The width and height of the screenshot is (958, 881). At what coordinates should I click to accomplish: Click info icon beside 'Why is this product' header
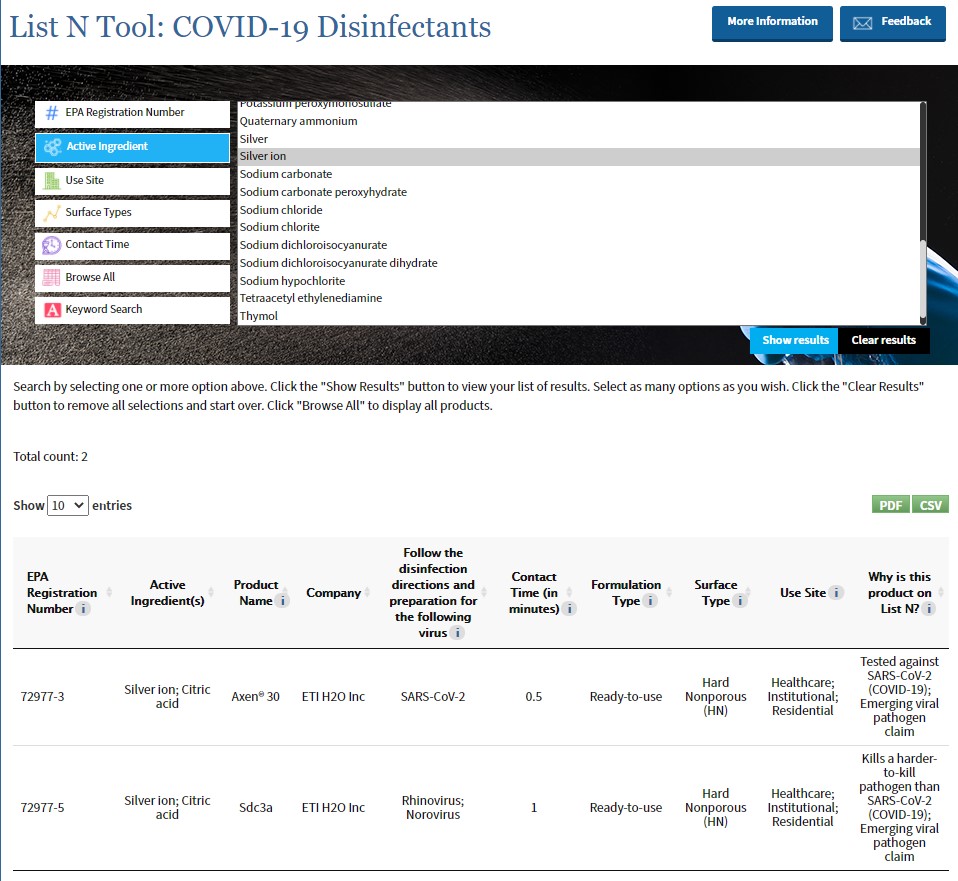(x=929, y=609)
